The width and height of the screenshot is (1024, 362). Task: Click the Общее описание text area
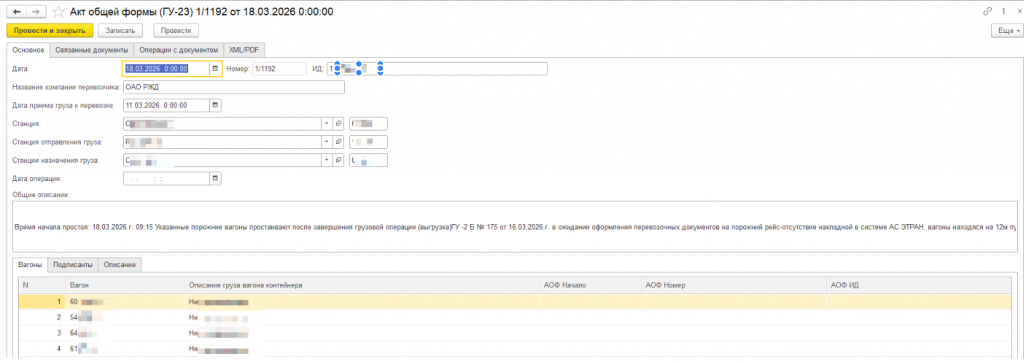click(515, 227)
